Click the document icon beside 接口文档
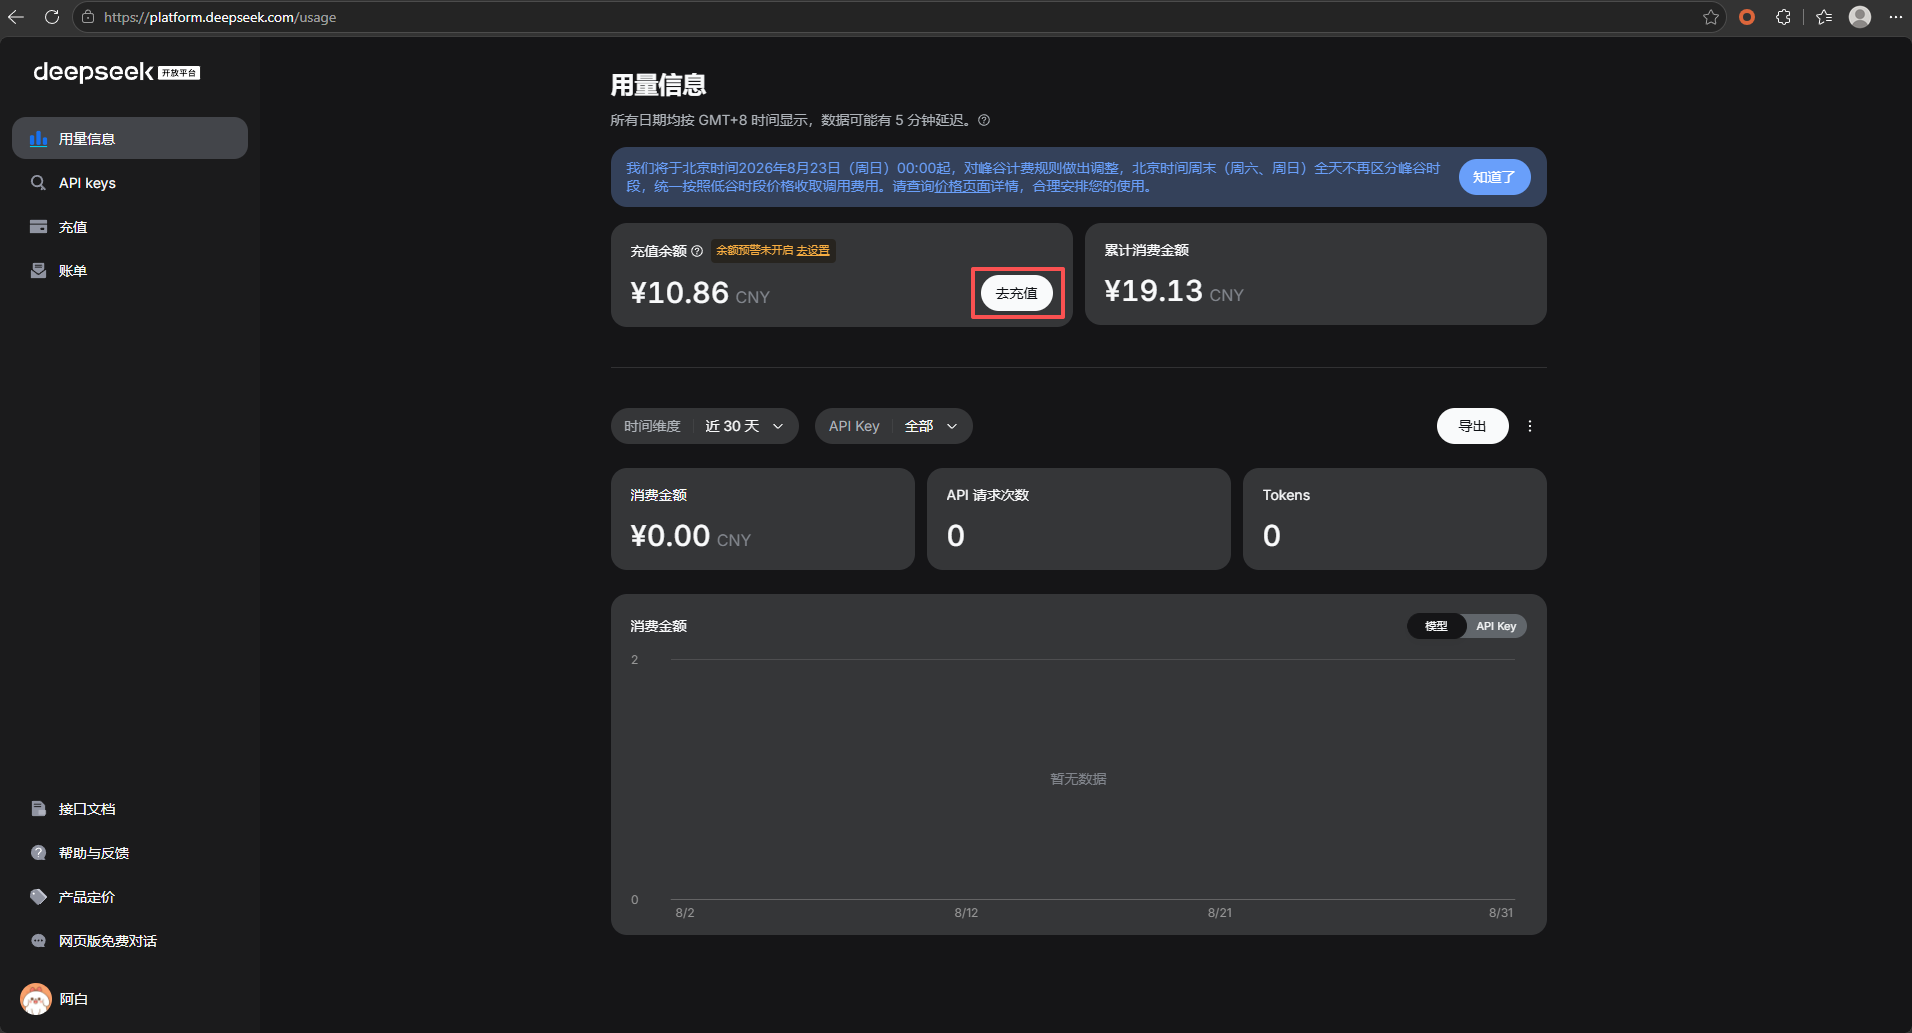The height and width of the screenshot is (1033, 1912). (x=38, y=809)
